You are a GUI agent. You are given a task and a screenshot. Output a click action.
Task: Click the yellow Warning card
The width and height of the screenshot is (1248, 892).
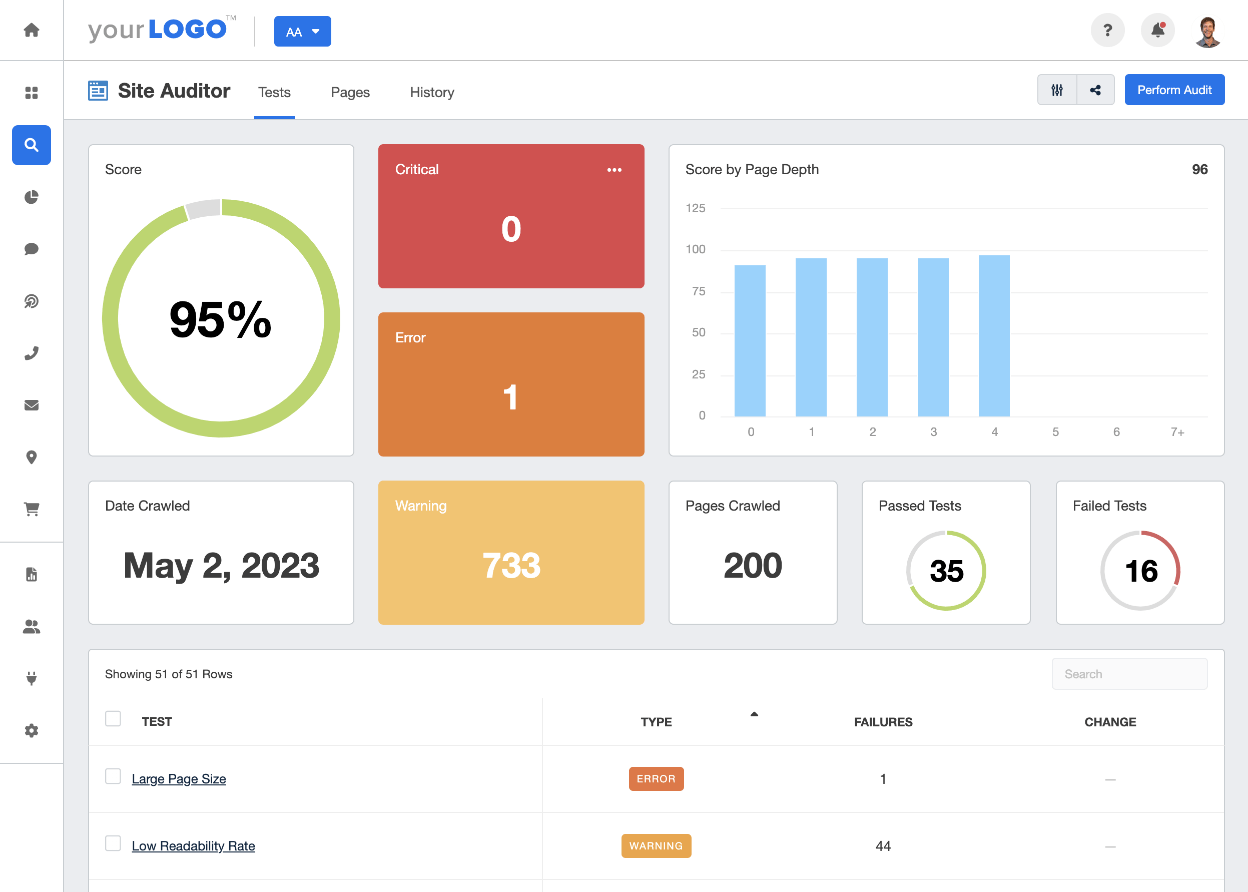511,553
